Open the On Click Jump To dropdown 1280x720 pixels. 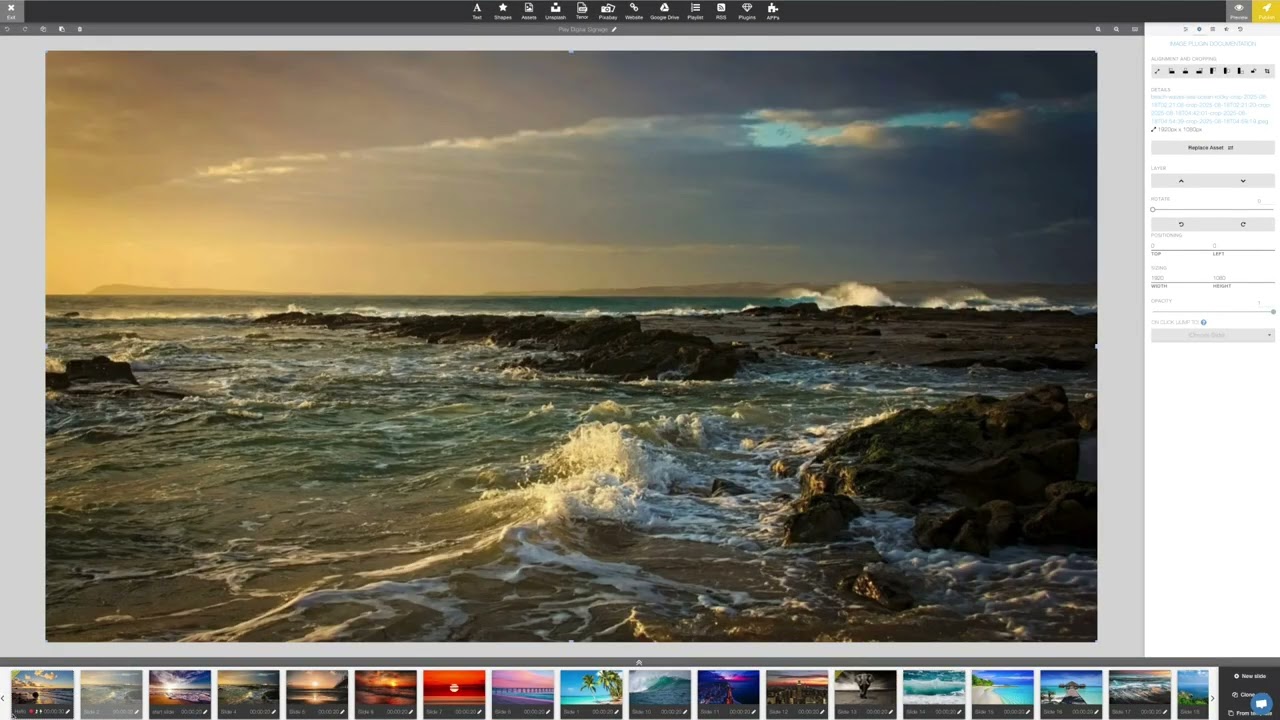(x=1212, y=335)
